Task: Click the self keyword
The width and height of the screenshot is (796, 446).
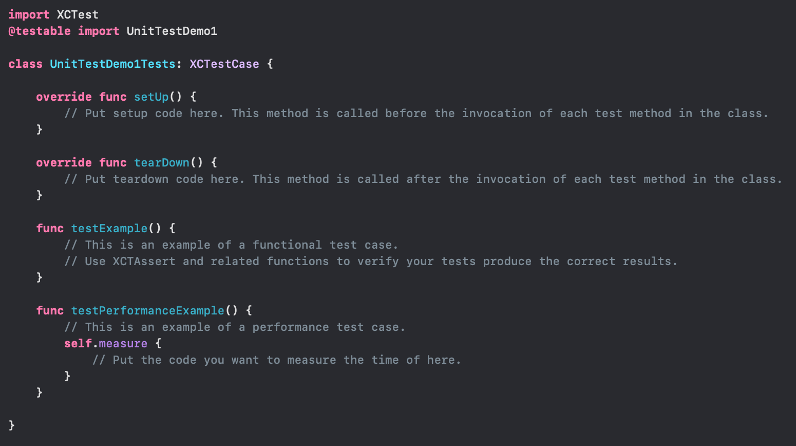Action: point(78,343)
